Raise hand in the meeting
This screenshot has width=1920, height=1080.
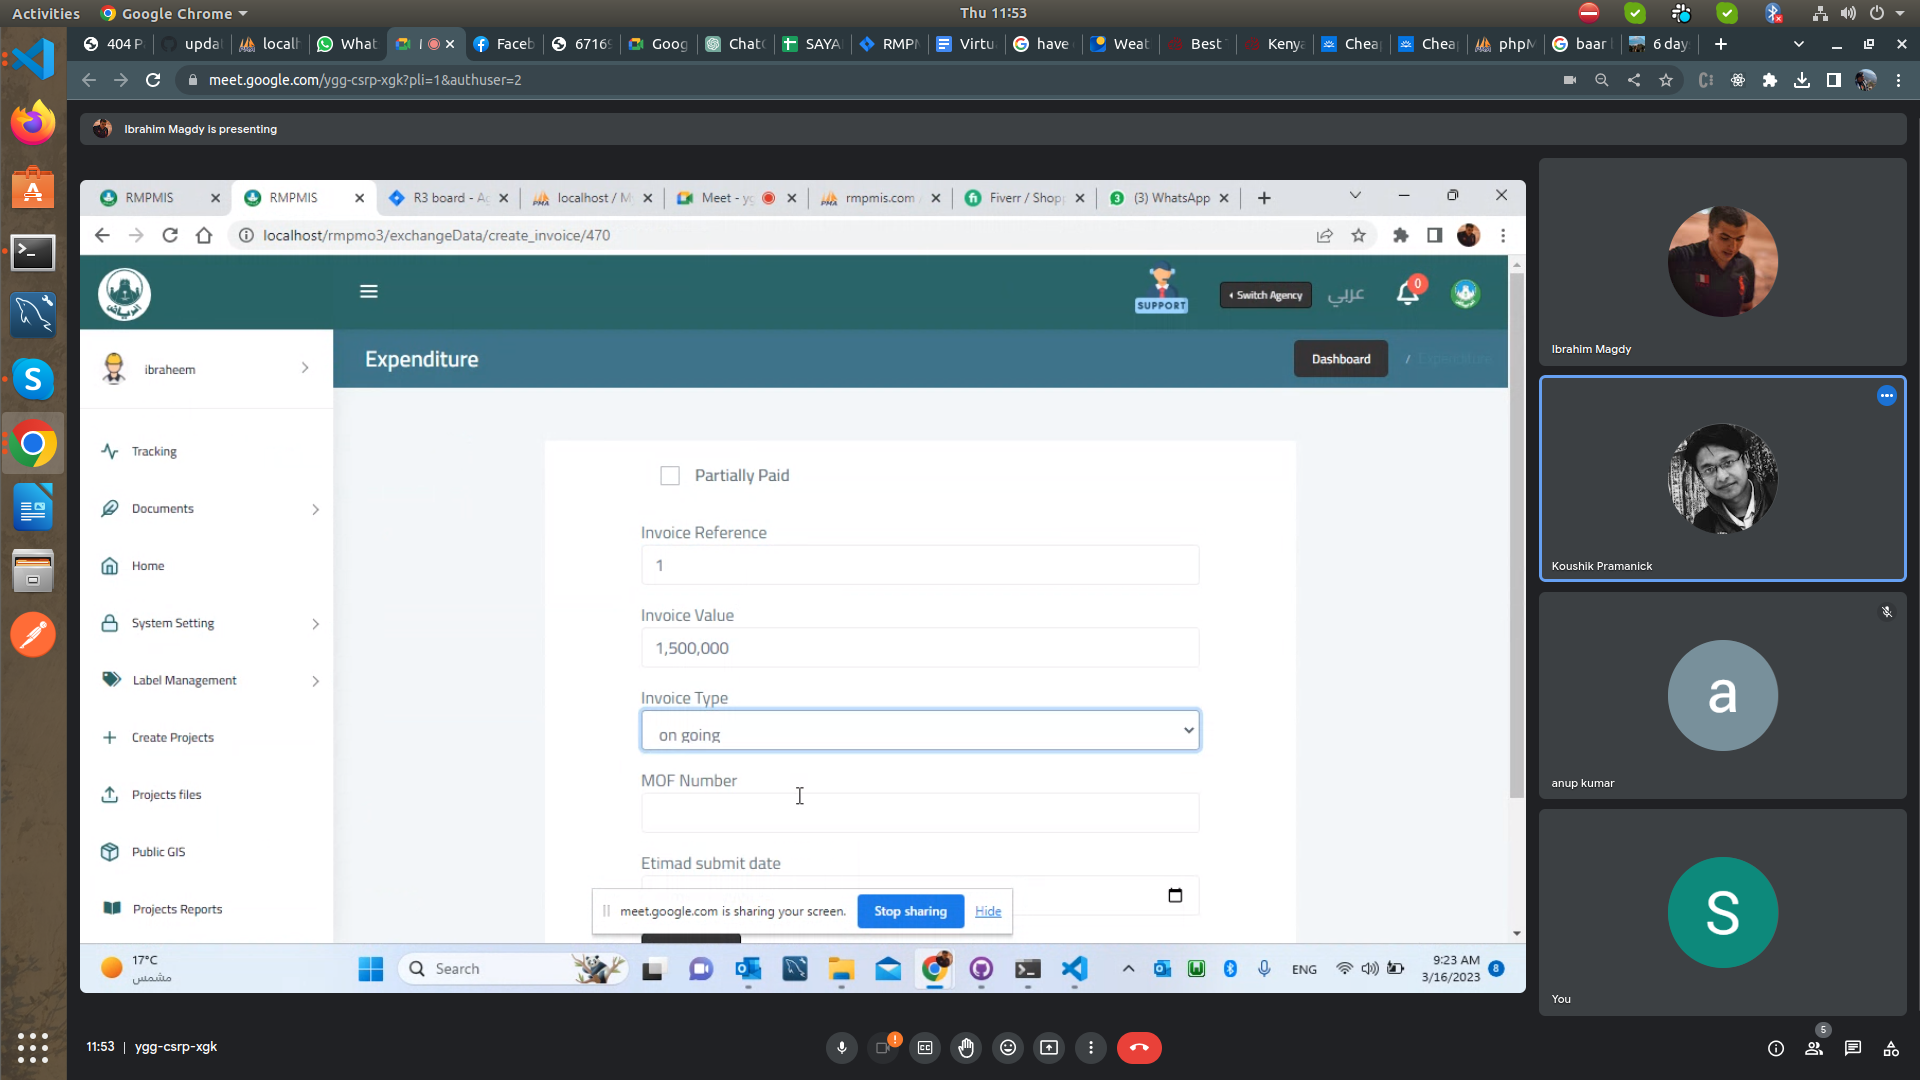(966, 1048)
